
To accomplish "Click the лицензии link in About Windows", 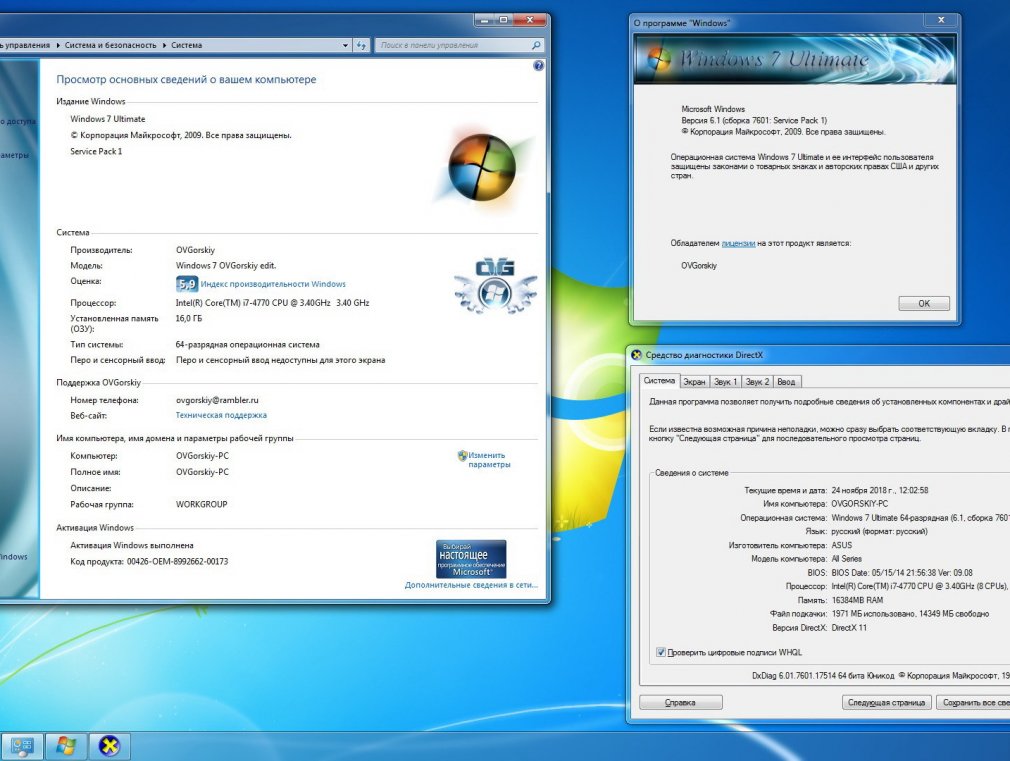I will (738, 244).
